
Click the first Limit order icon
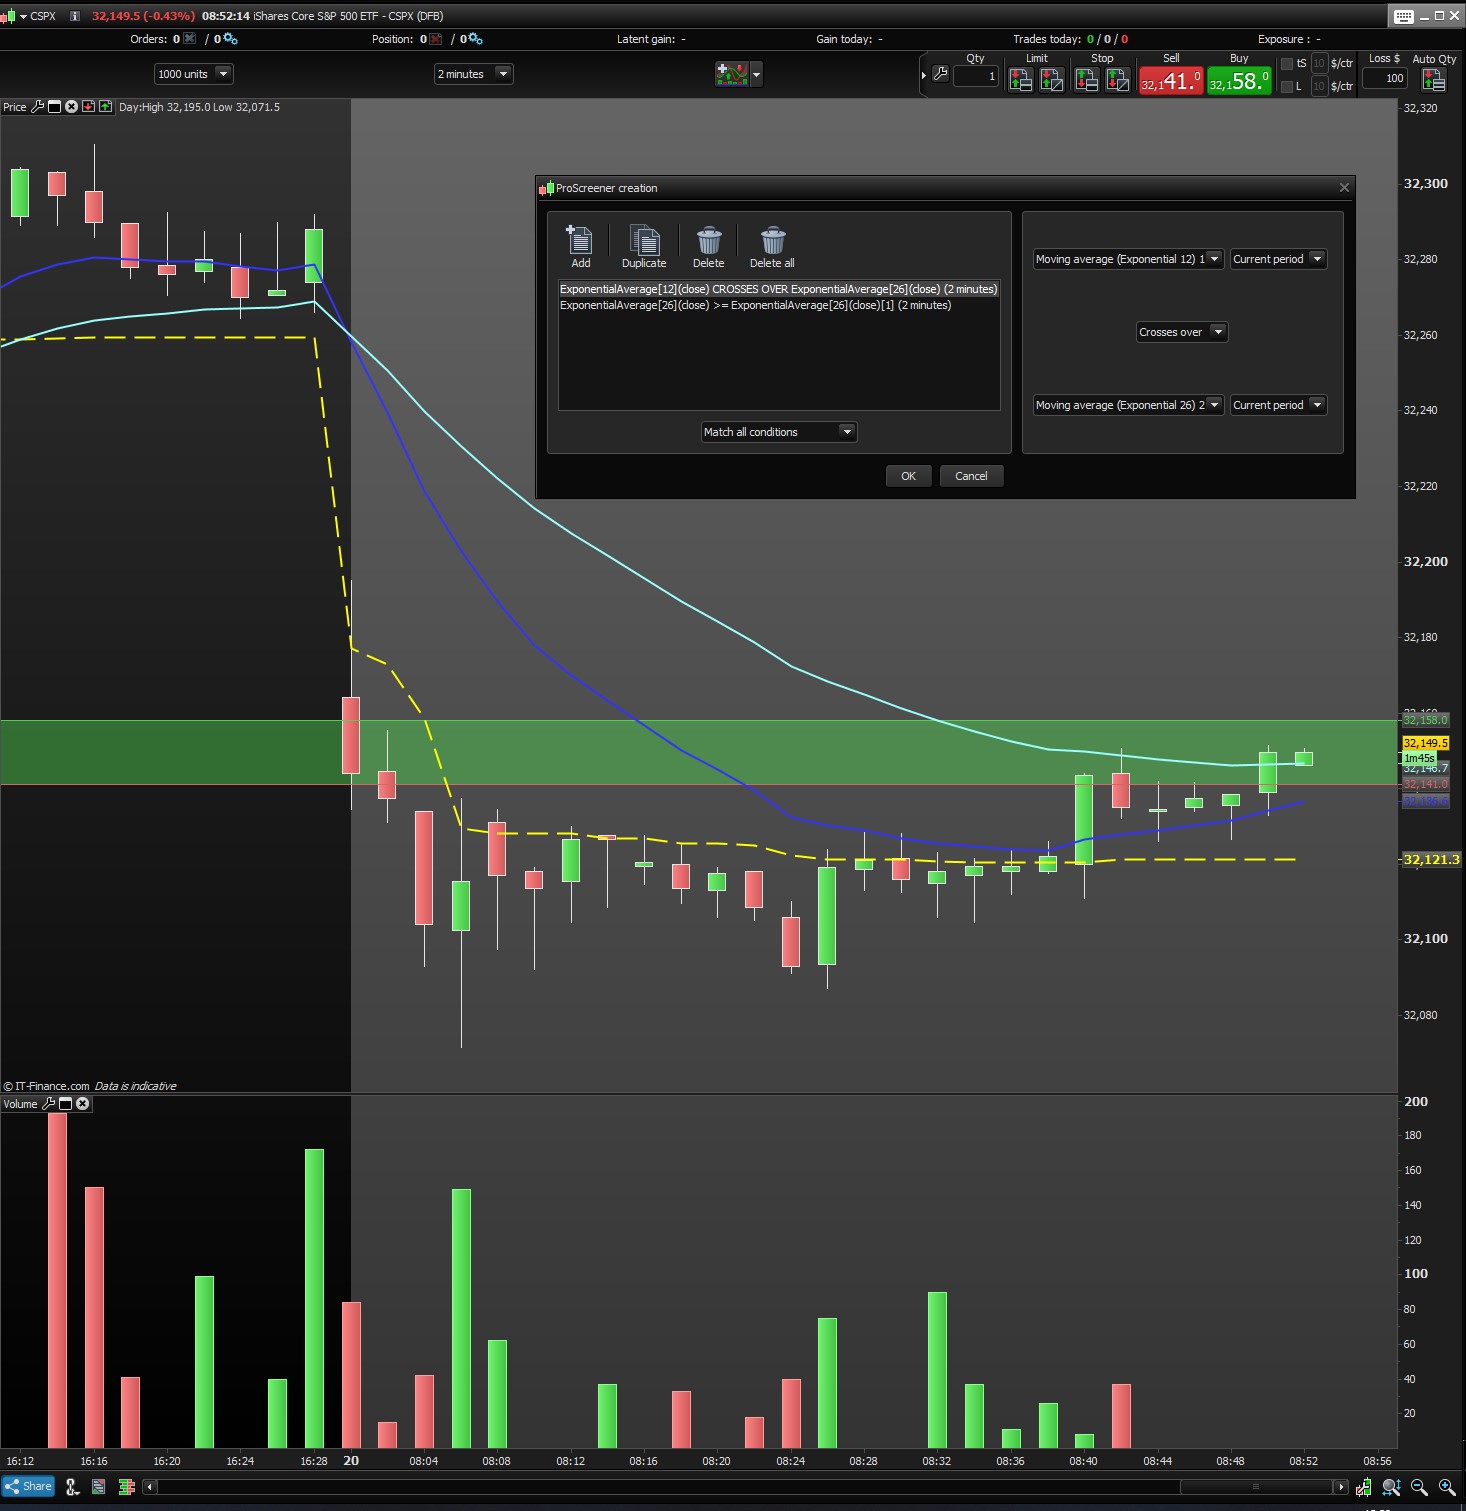point(1021,79)
